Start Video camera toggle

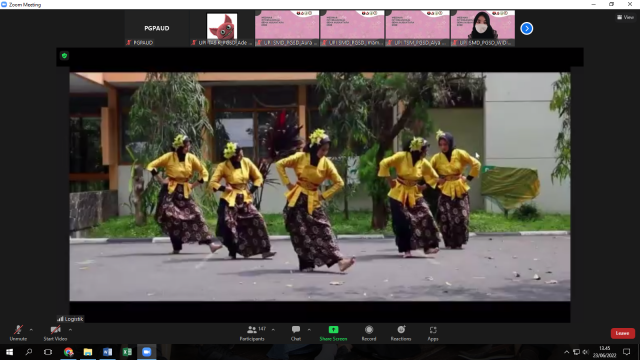(x=55, y=333)
